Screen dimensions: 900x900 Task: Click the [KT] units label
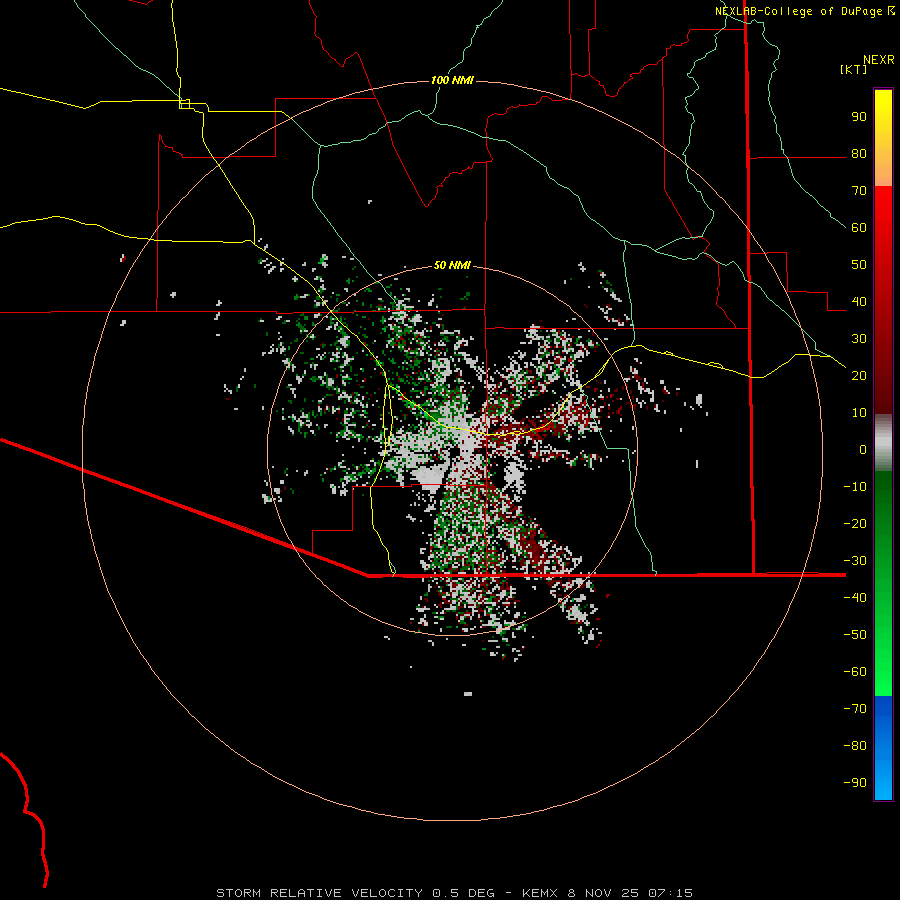(x=853, y=69)
